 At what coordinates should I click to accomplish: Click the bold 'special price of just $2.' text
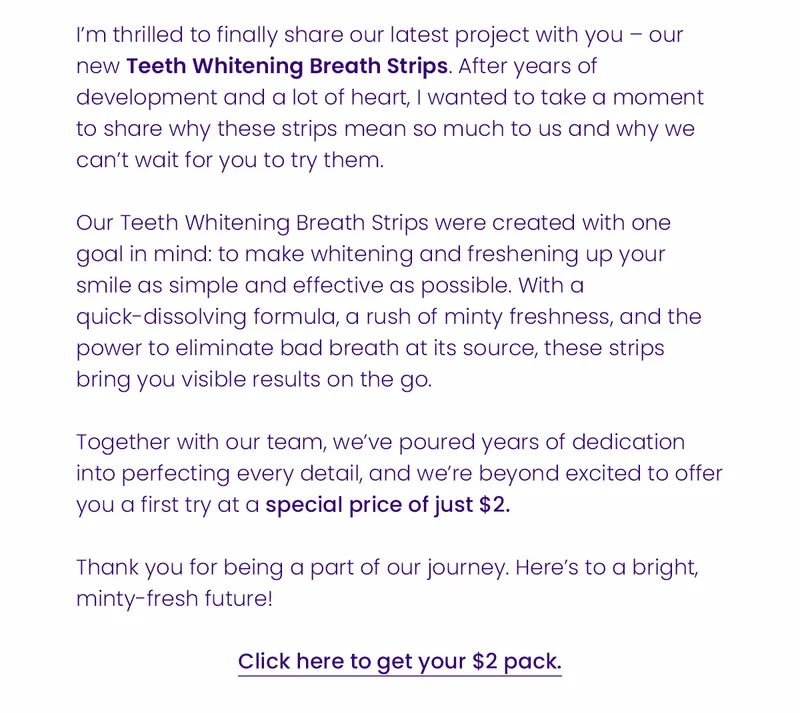(388, 505)
